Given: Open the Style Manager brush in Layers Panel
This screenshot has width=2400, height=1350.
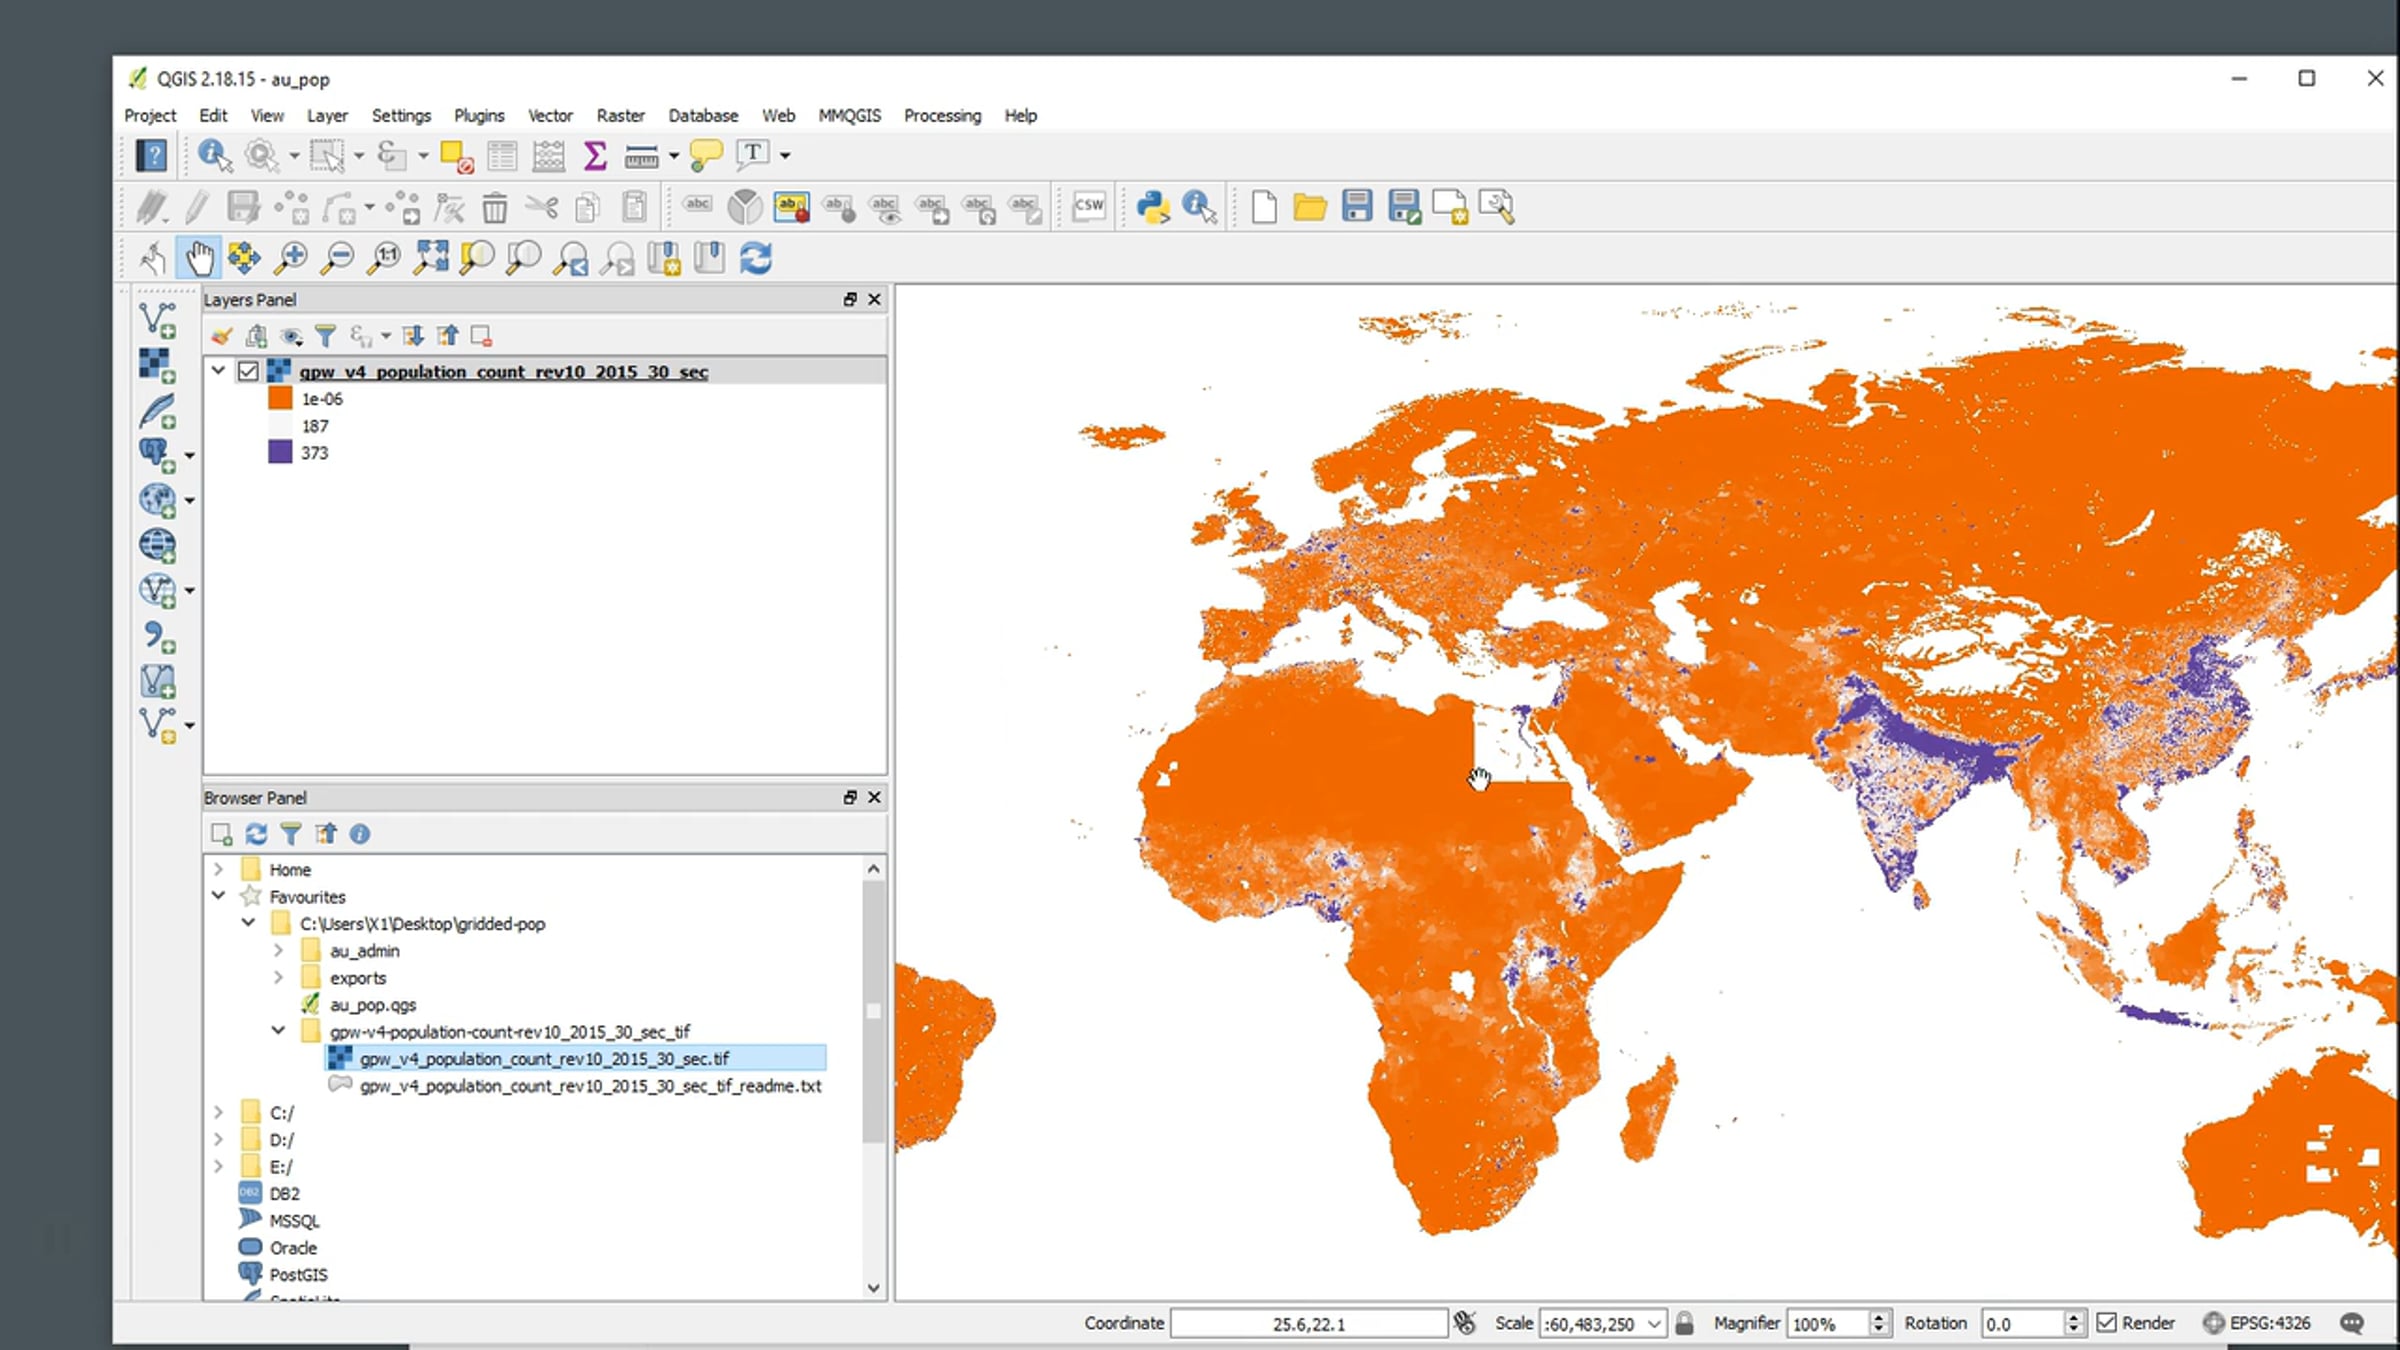Looking at the screenshot, I should point(221,336).
